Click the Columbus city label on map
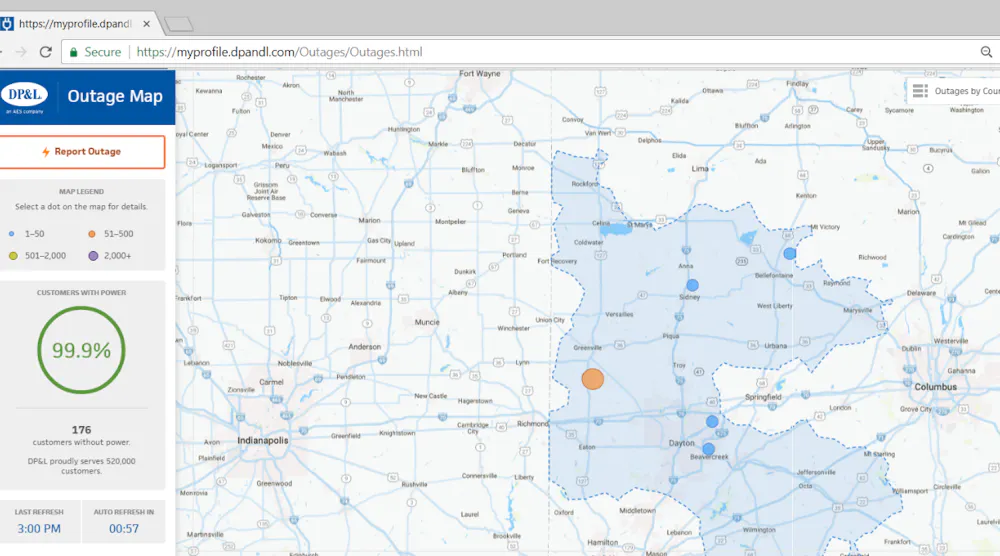 coord(936,387)
